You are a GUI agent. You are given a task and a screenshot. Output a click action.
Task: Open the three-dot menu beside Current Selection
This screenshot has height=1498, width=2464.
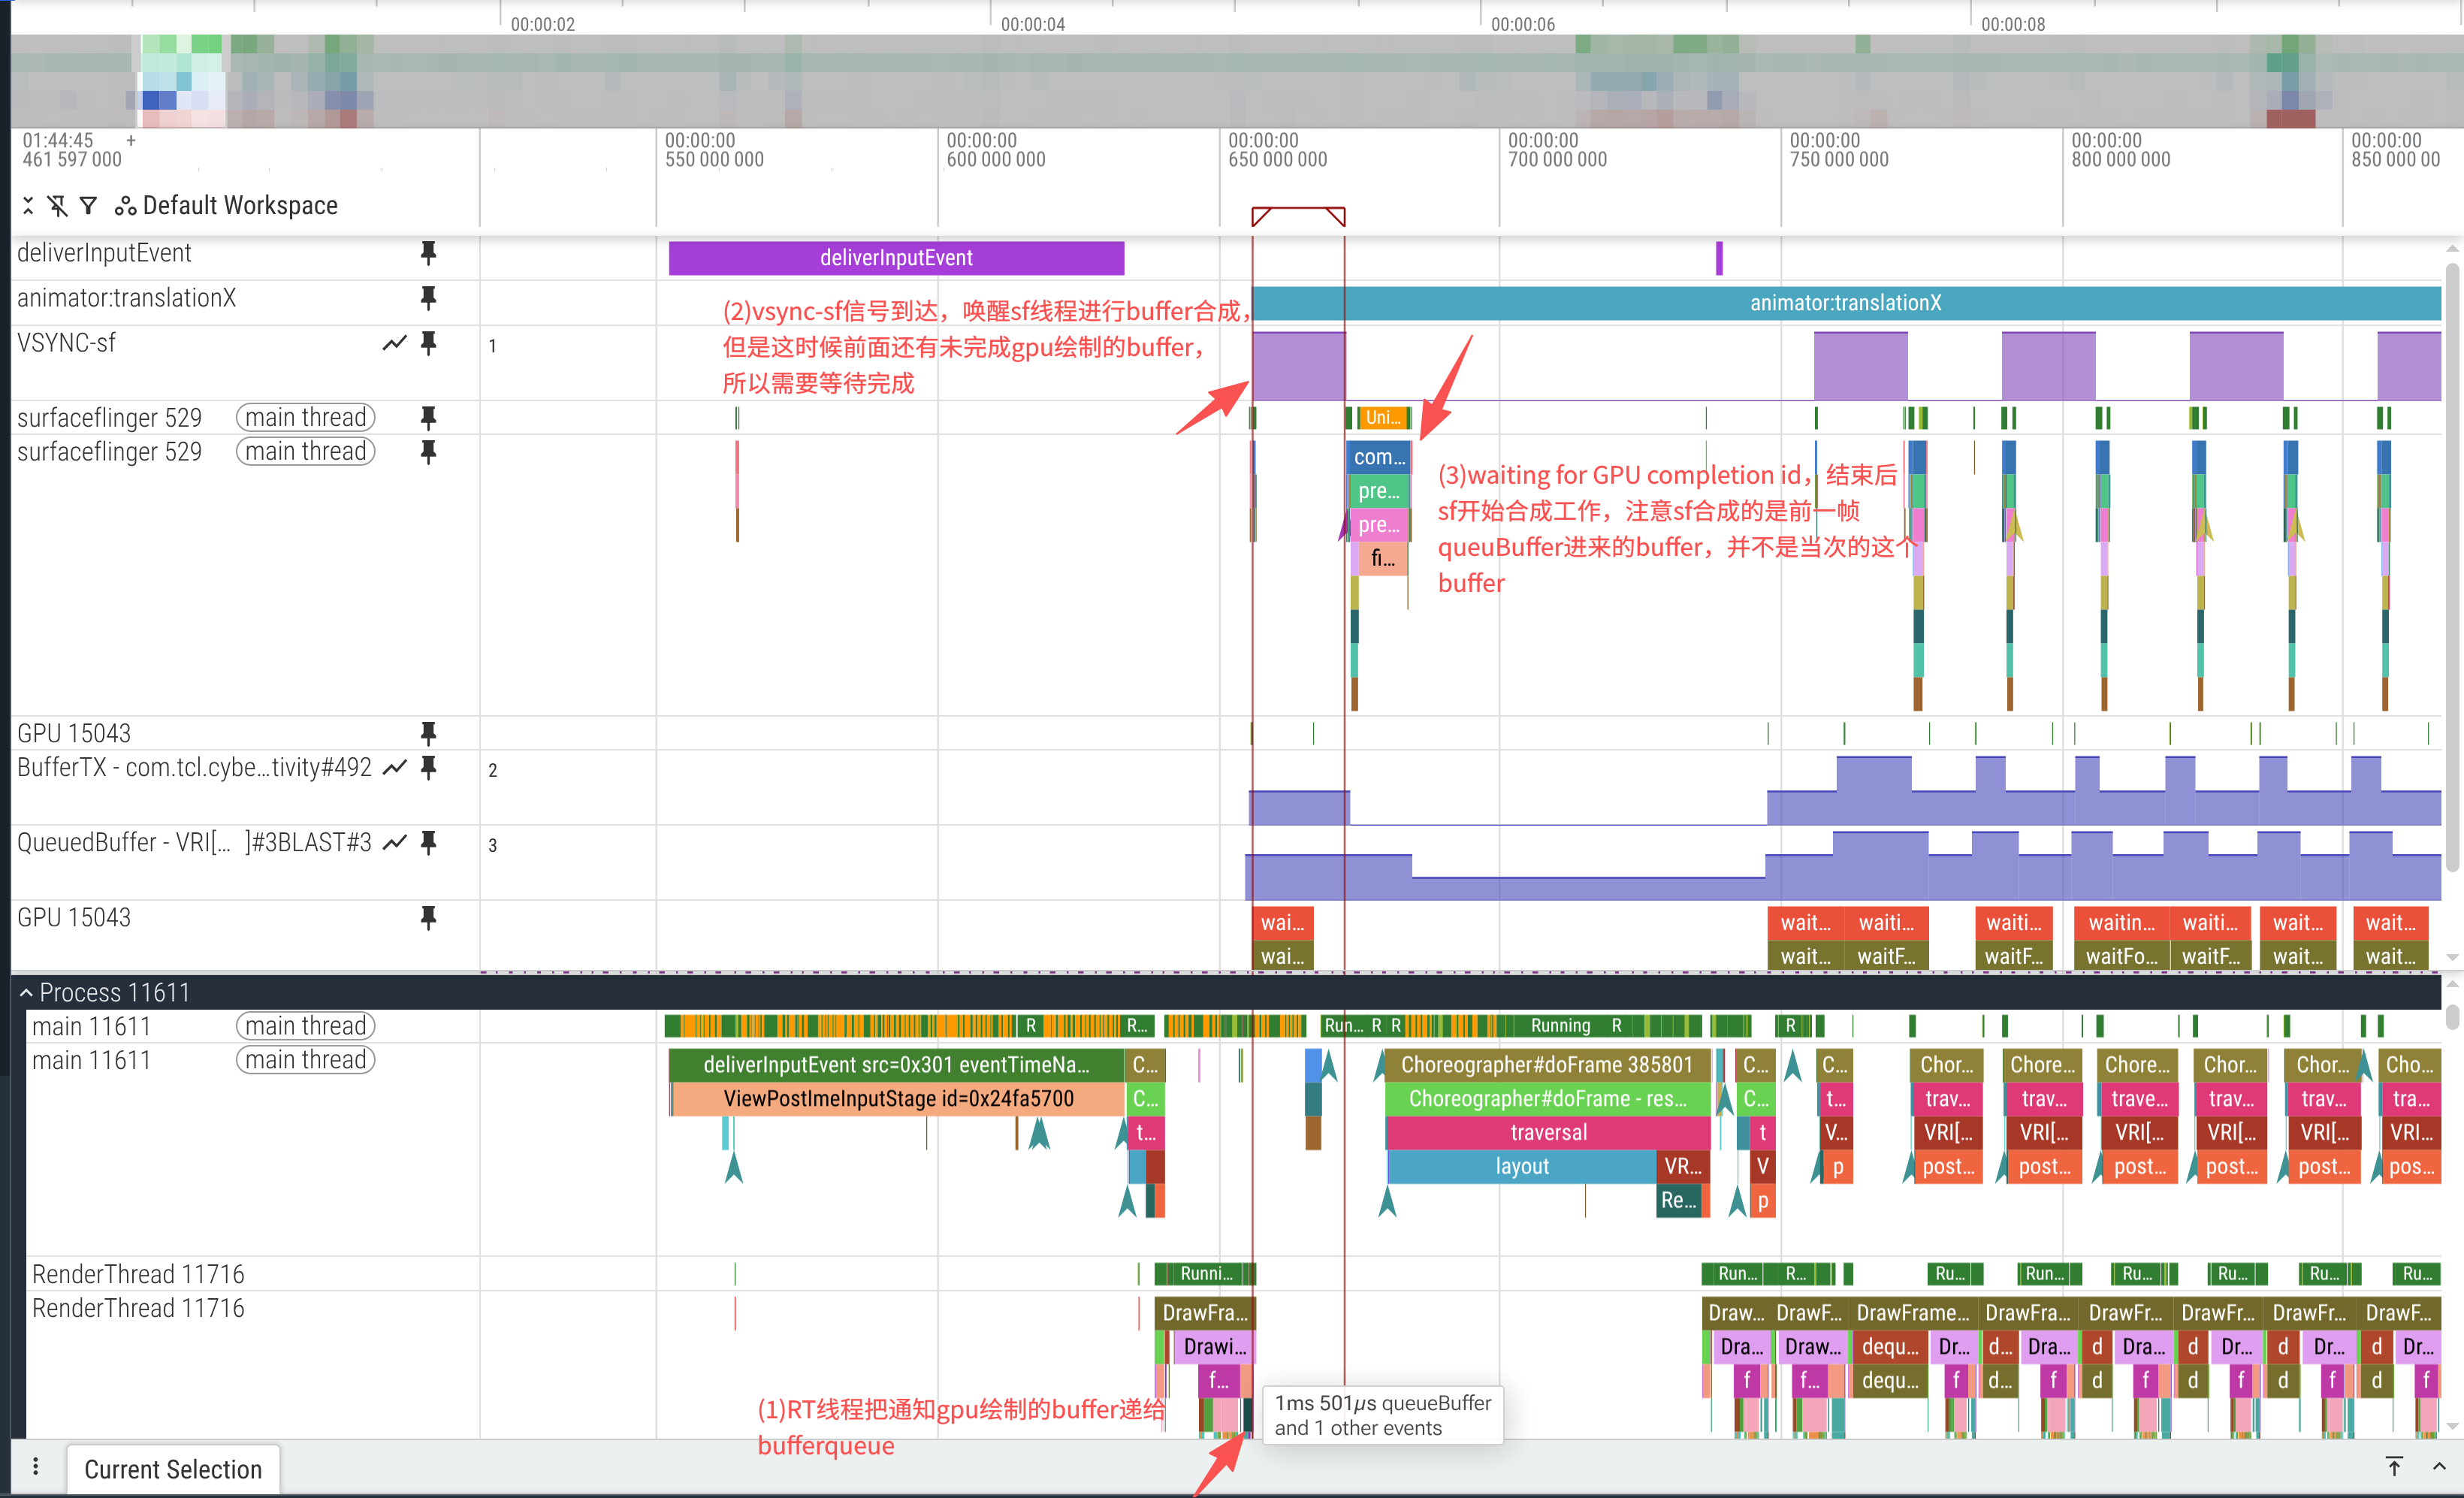coord(36,1467)
